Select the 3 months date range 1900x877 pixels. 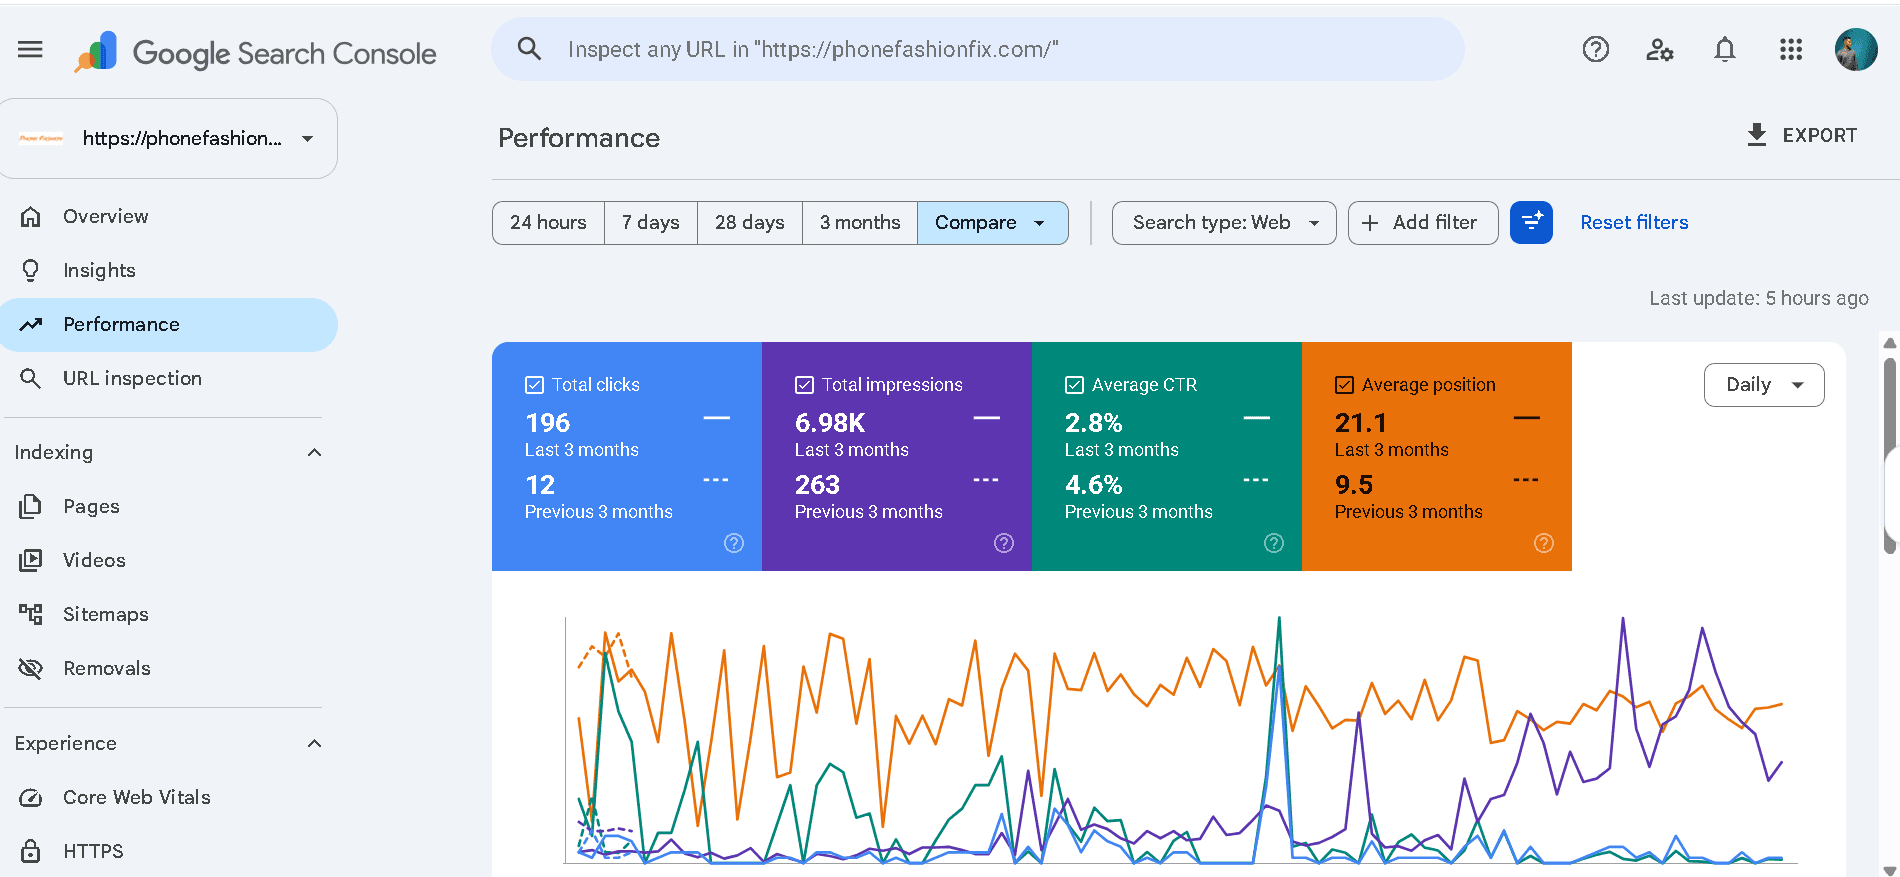(x=860, y=222)
